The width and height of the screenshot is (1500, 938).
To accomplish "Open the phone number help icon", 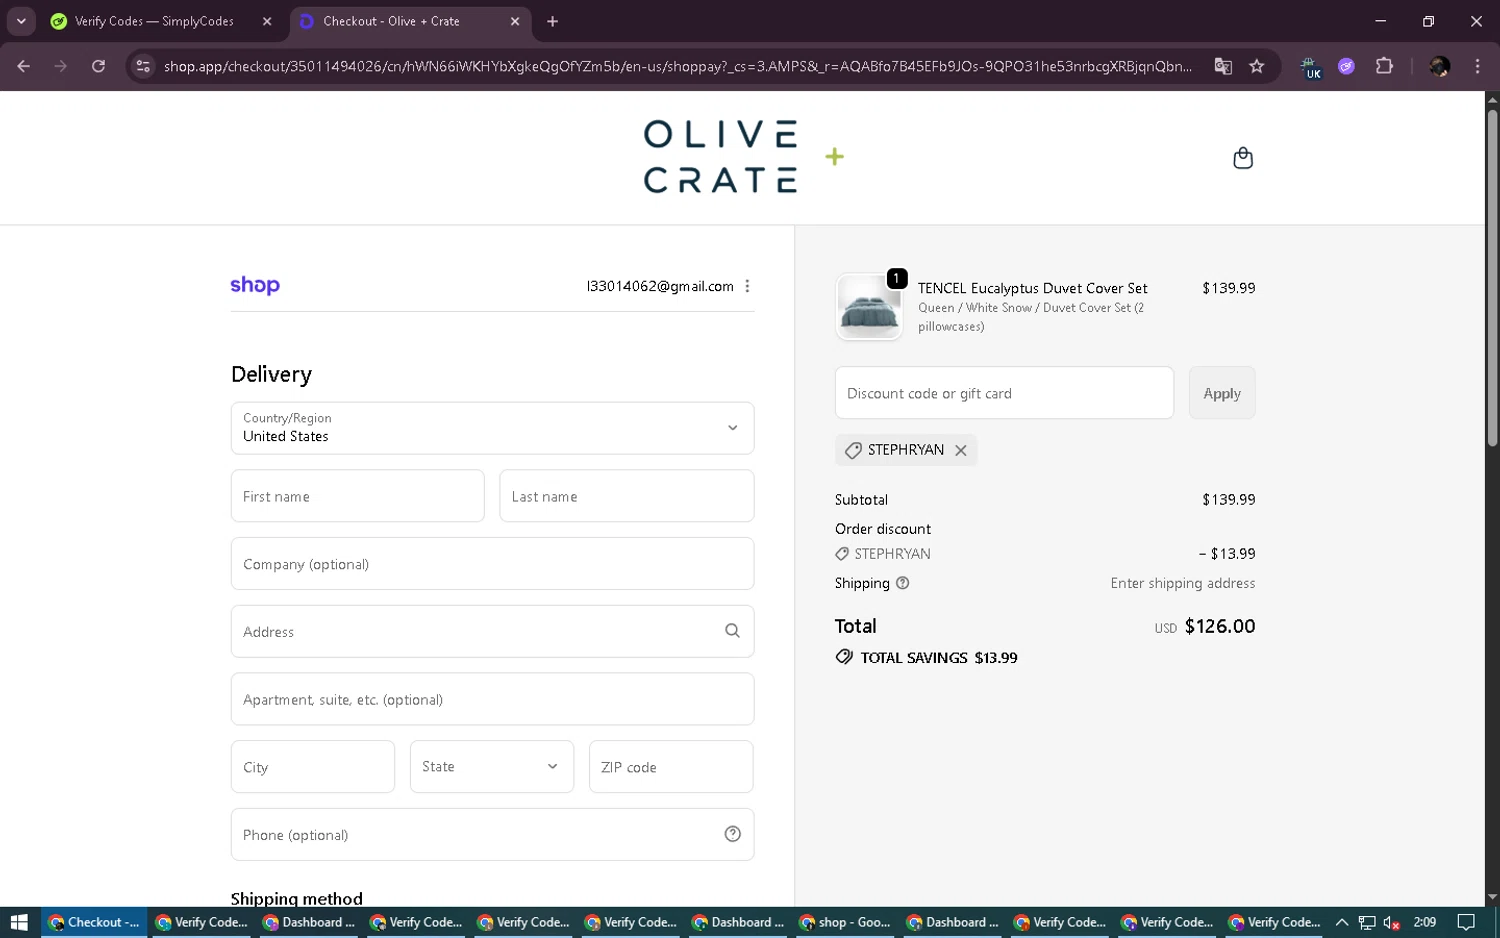I will click(x=732, y=834).
